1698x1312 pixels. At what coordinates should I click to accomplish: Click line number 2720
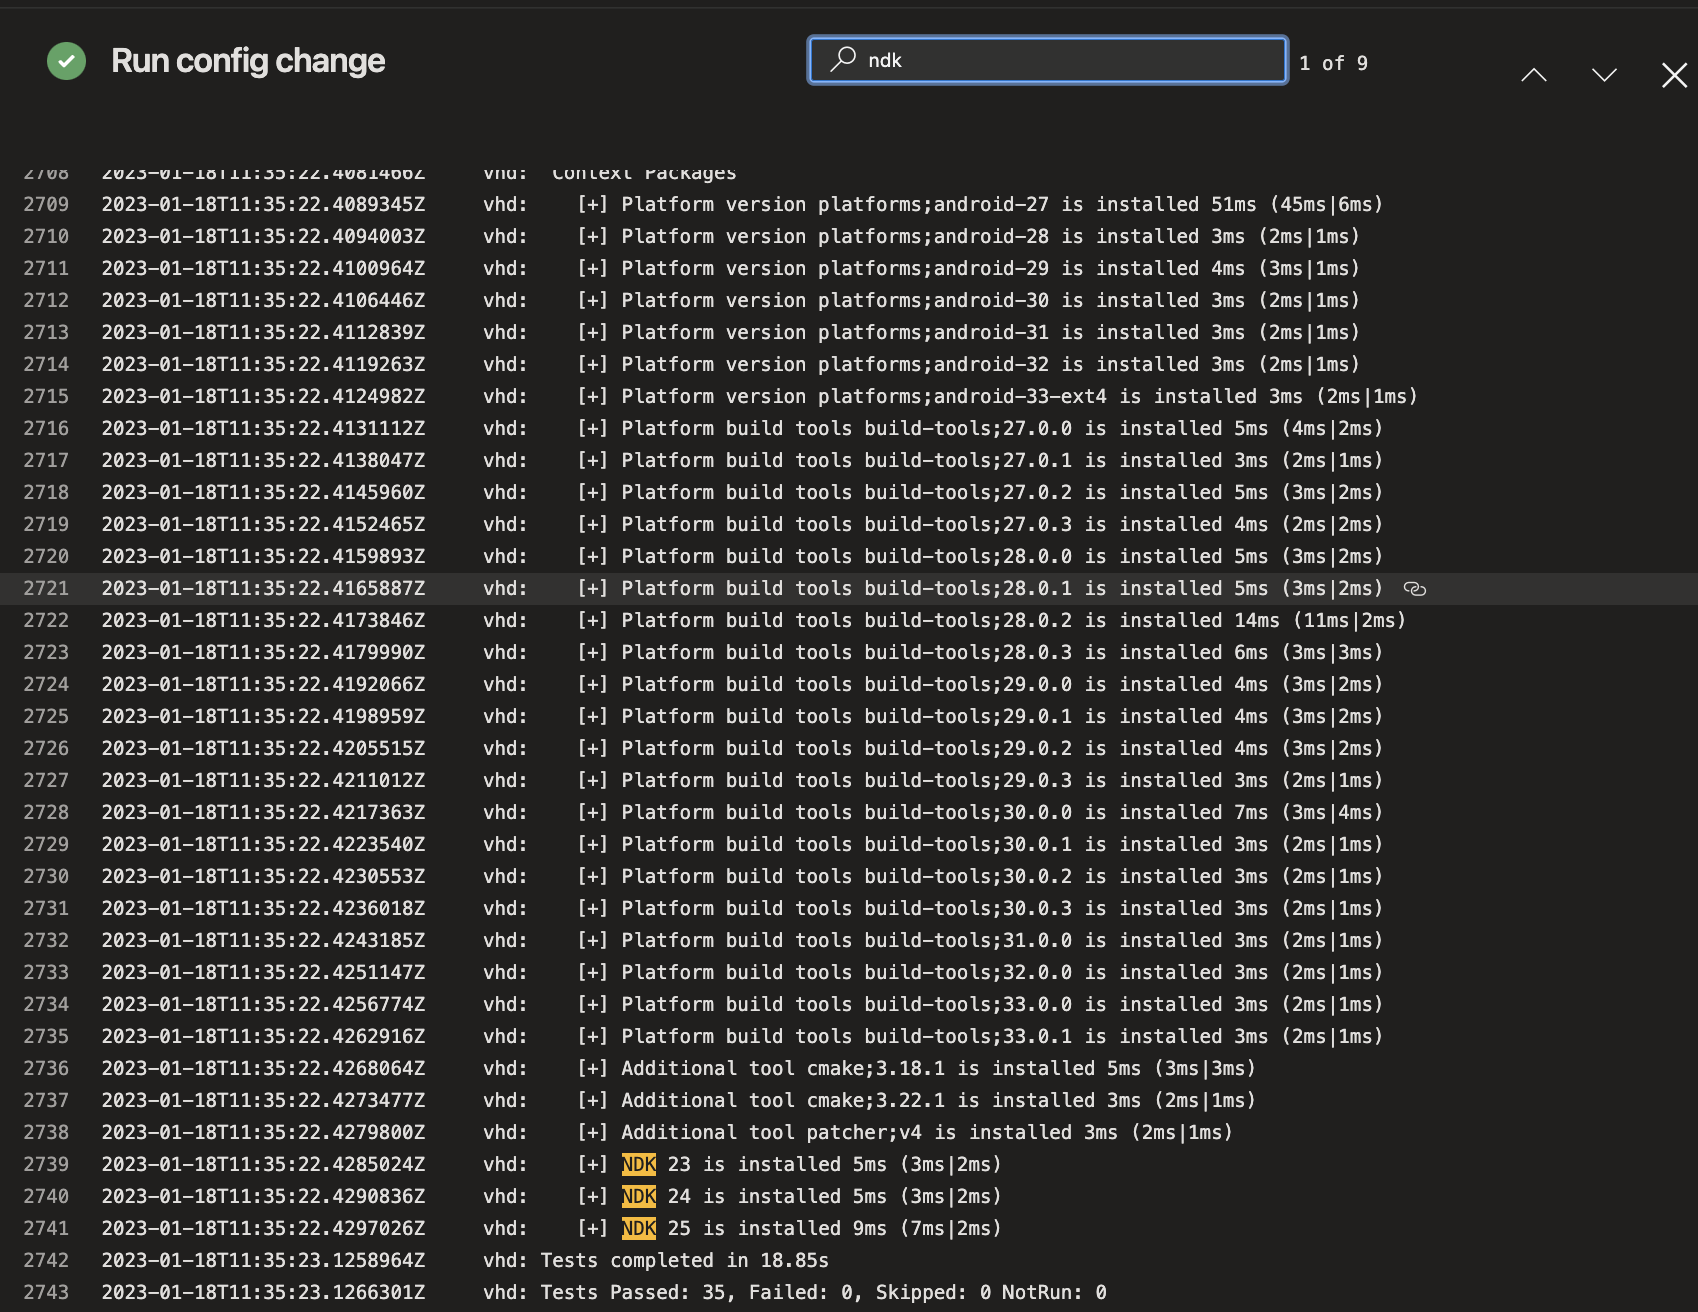point(46,556)
